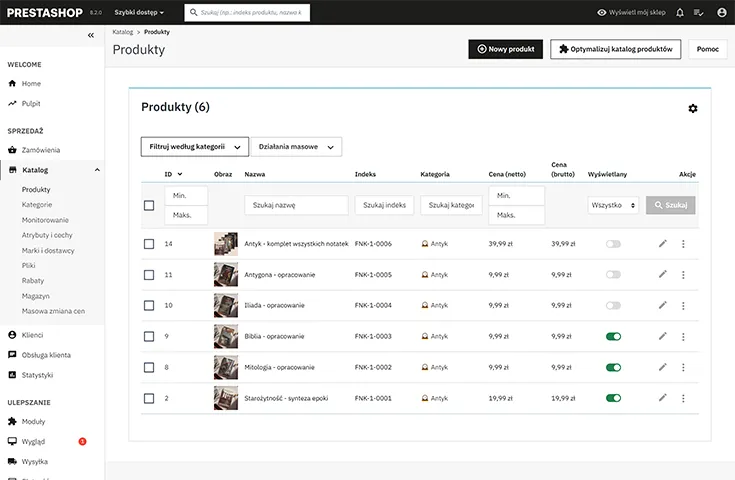This screenshot has width=735, height=480.
Task: Open more actions for Antygona row
Action: point(683,275)
